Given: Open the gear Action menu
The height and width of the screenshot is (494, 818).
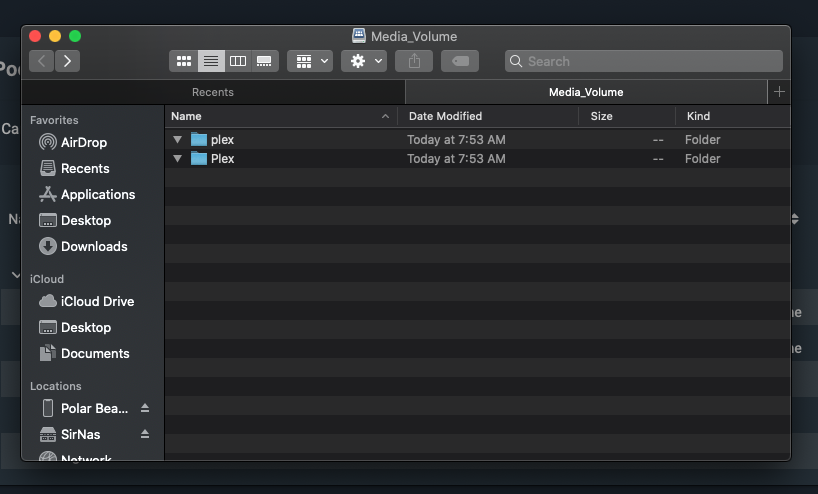Looking at the screenshot, I should [362, 61].
